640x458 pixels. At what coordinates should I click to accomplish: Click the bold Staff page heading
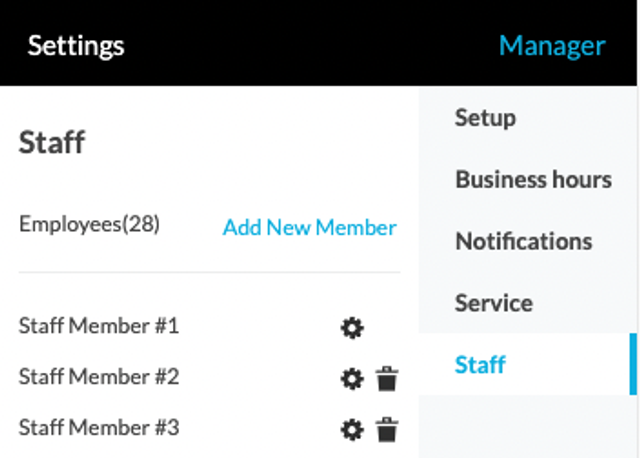(52, 142)
